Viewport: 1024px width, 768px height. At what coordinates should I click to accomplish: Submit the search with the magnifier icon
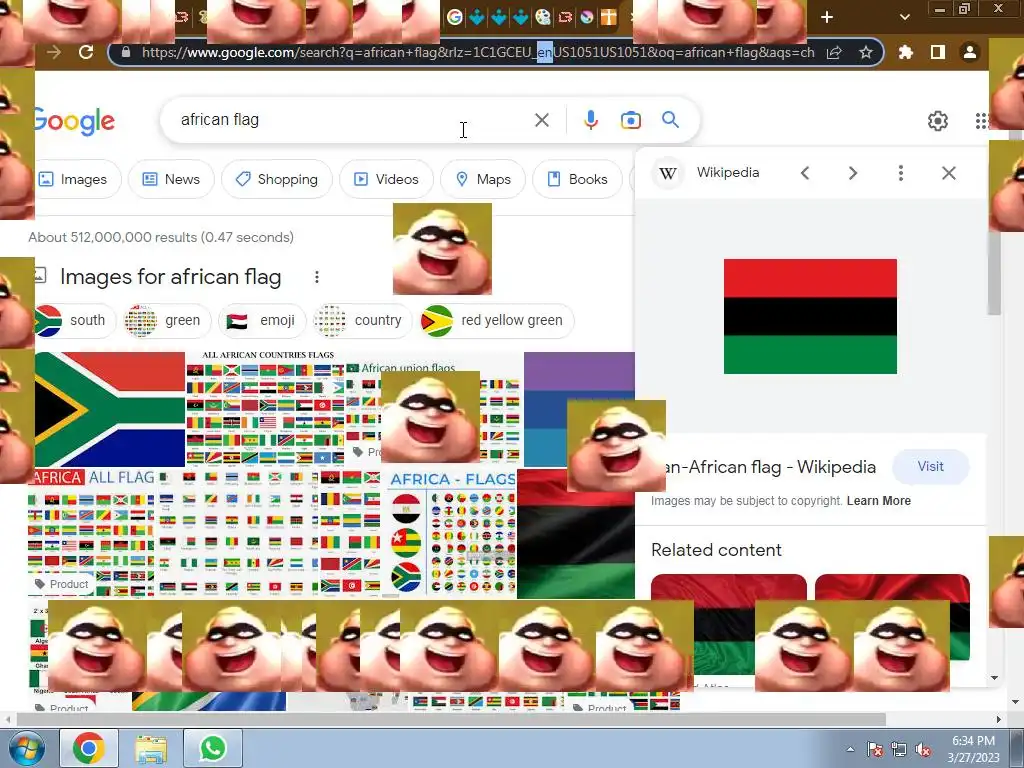[670, 120]
